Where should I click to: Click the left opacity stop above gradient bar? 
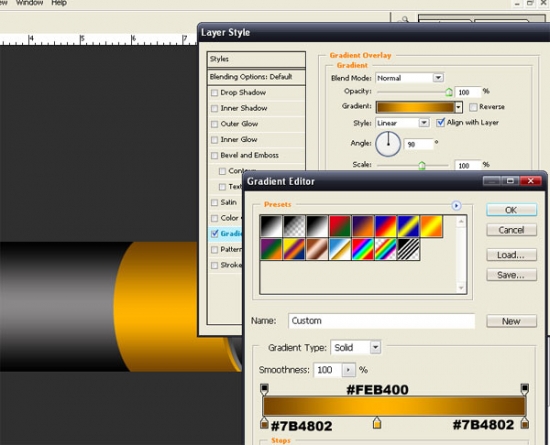264,389
